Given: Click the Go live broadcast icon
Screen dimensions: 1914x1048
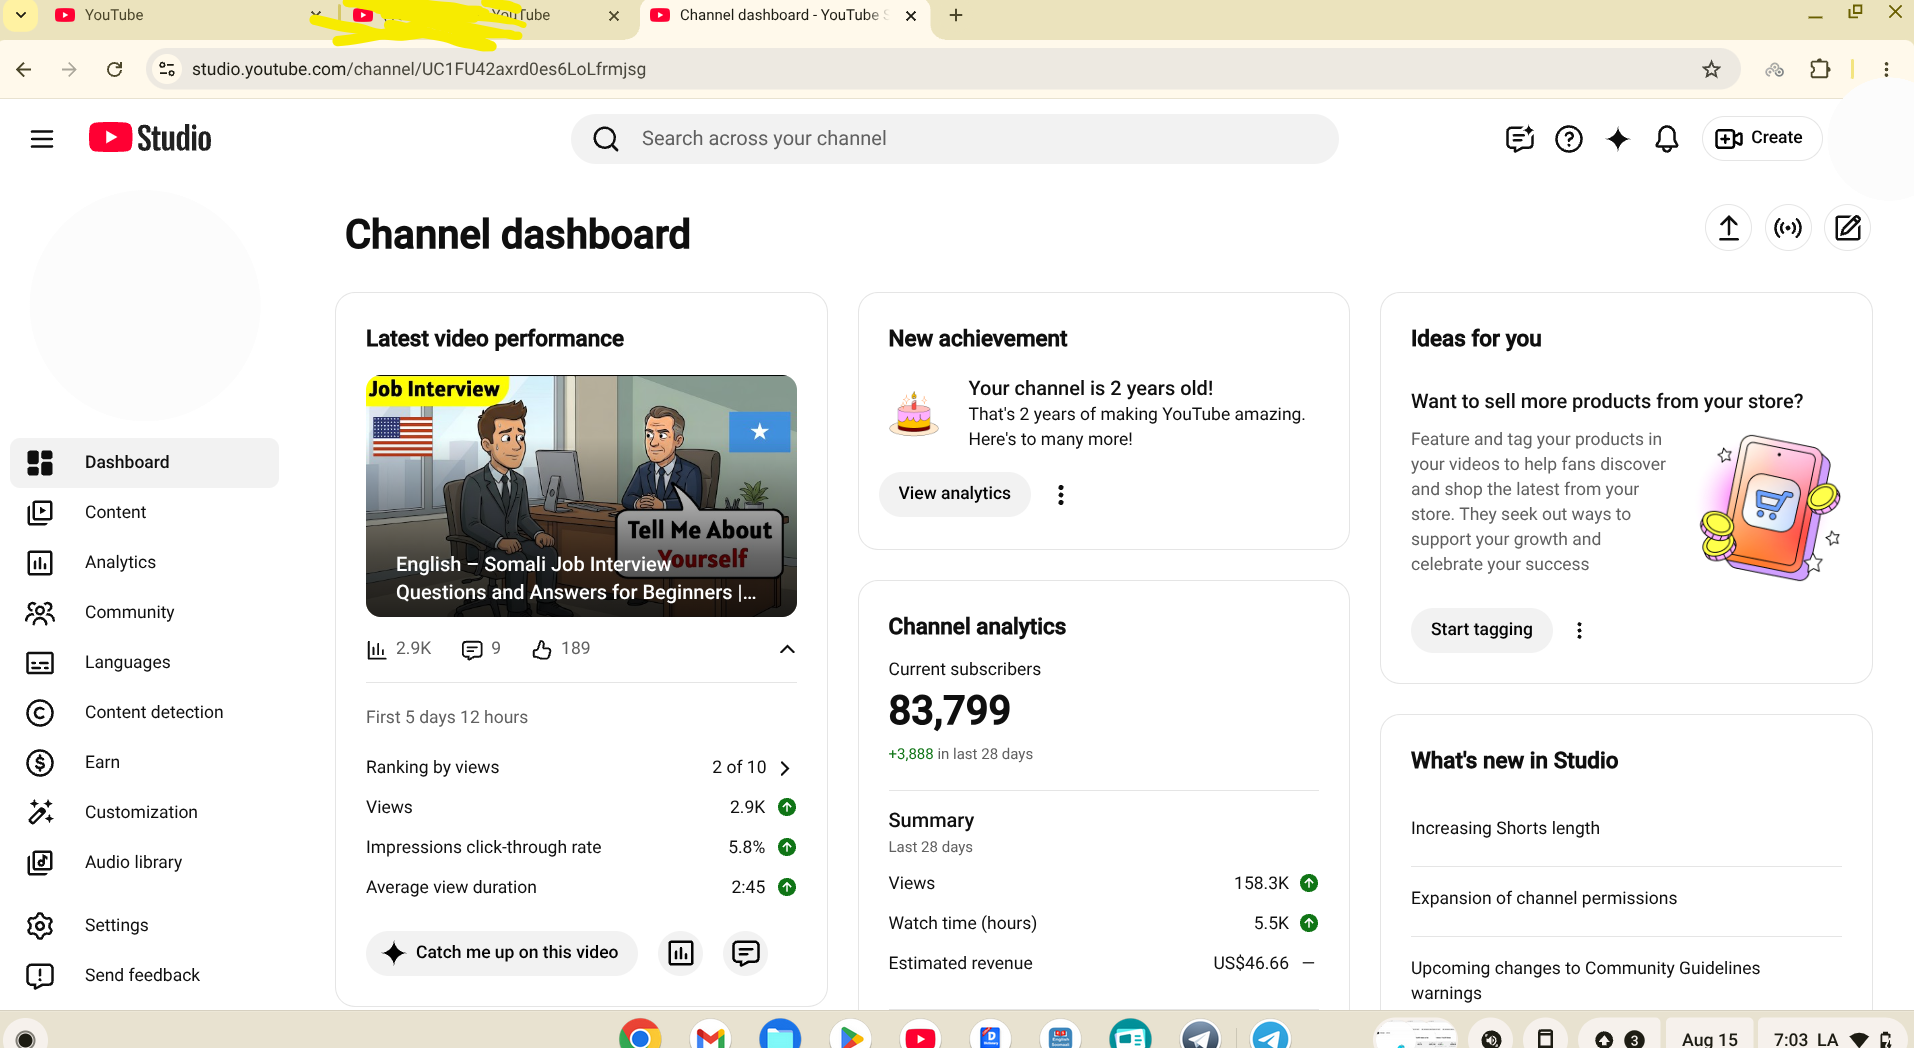Looking at the screenshot, I should point(1788,228).
